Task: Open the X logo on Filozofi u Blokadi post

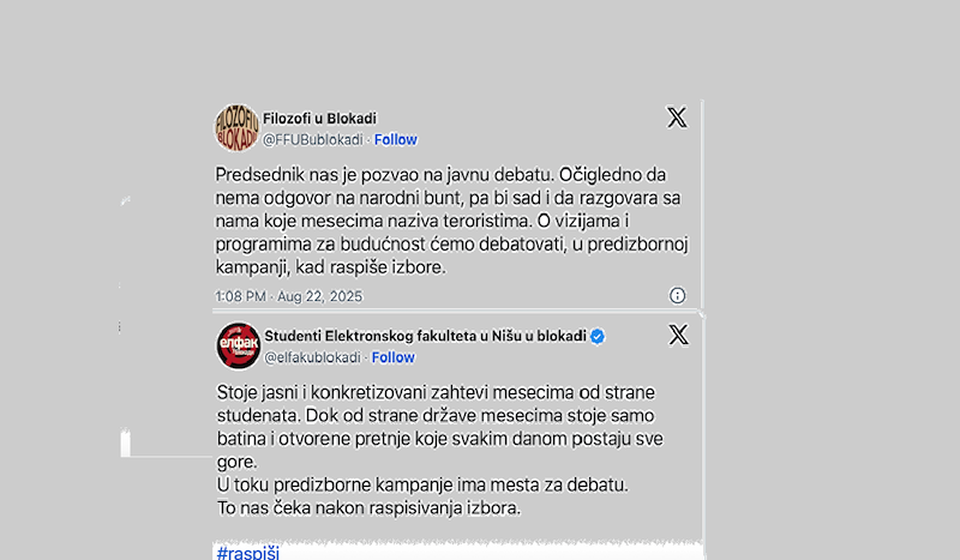Action: [x=677, y=117]
